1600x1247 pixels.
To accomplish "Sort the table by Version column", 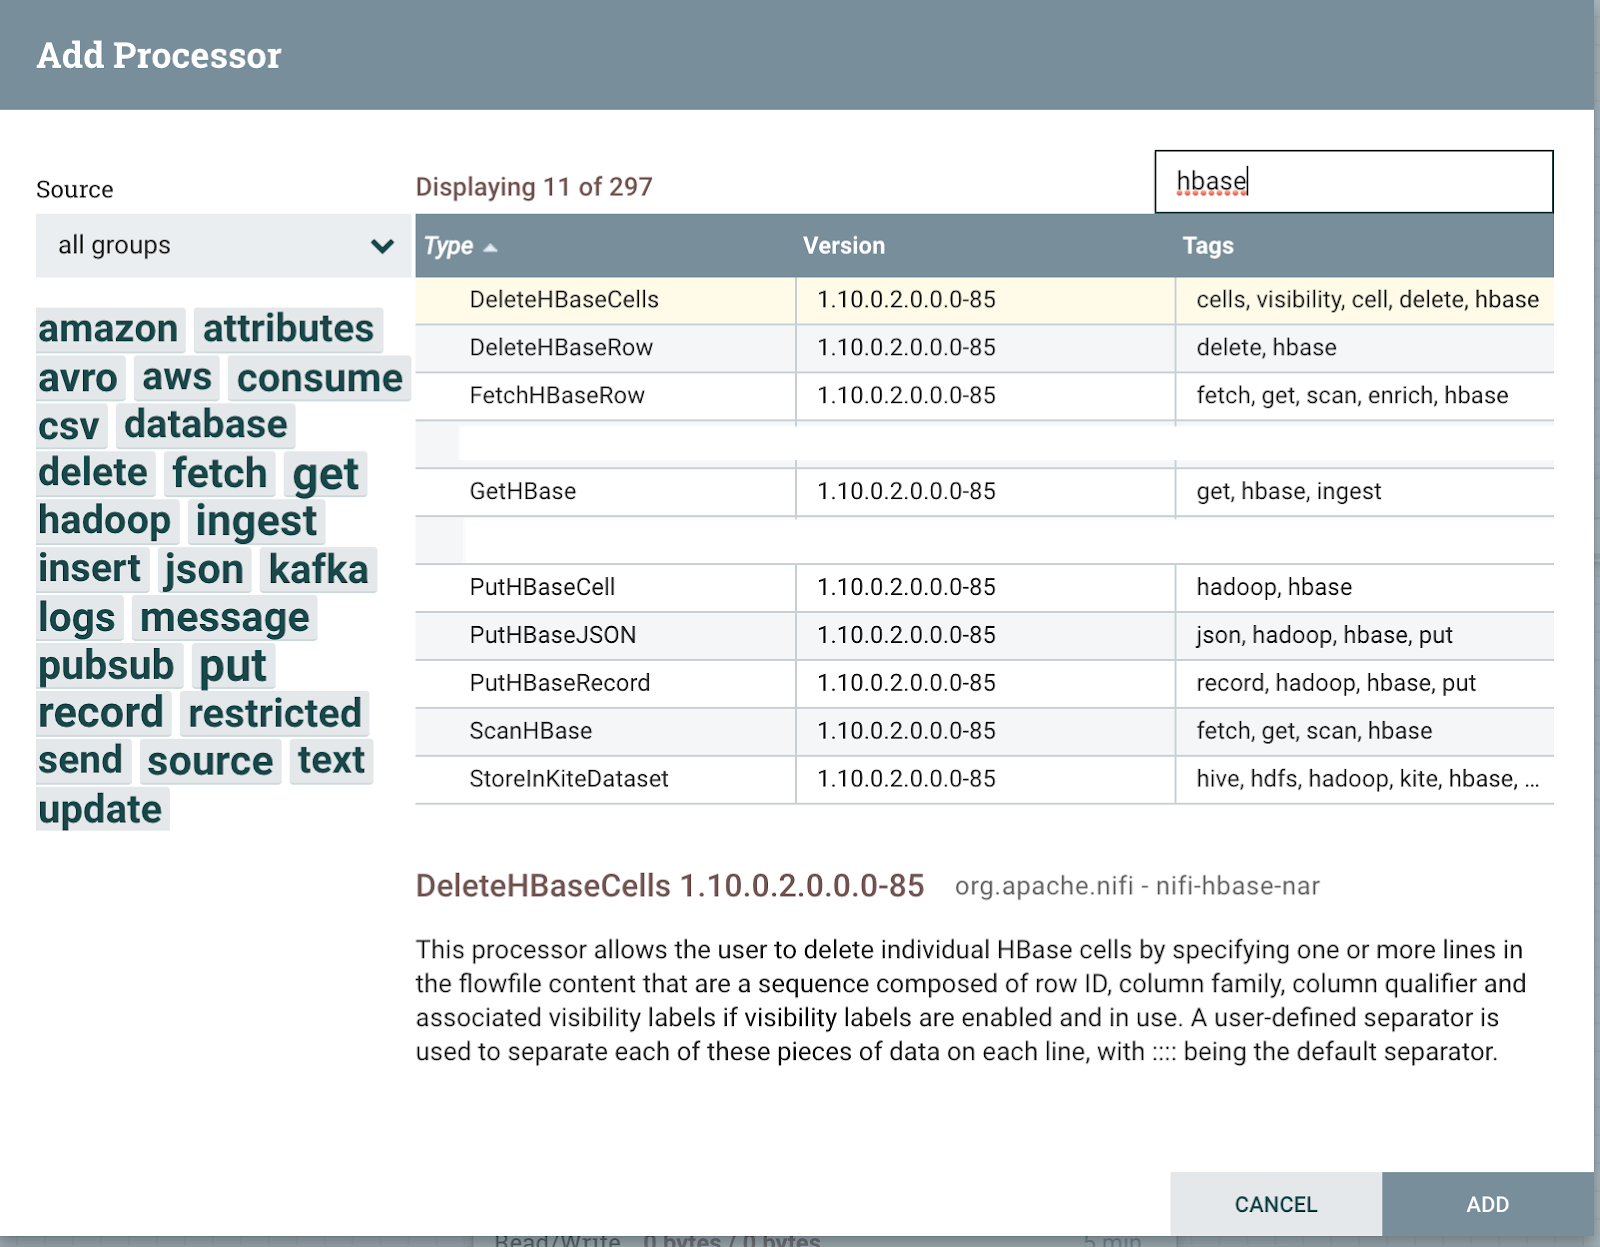I will (844, 245).
